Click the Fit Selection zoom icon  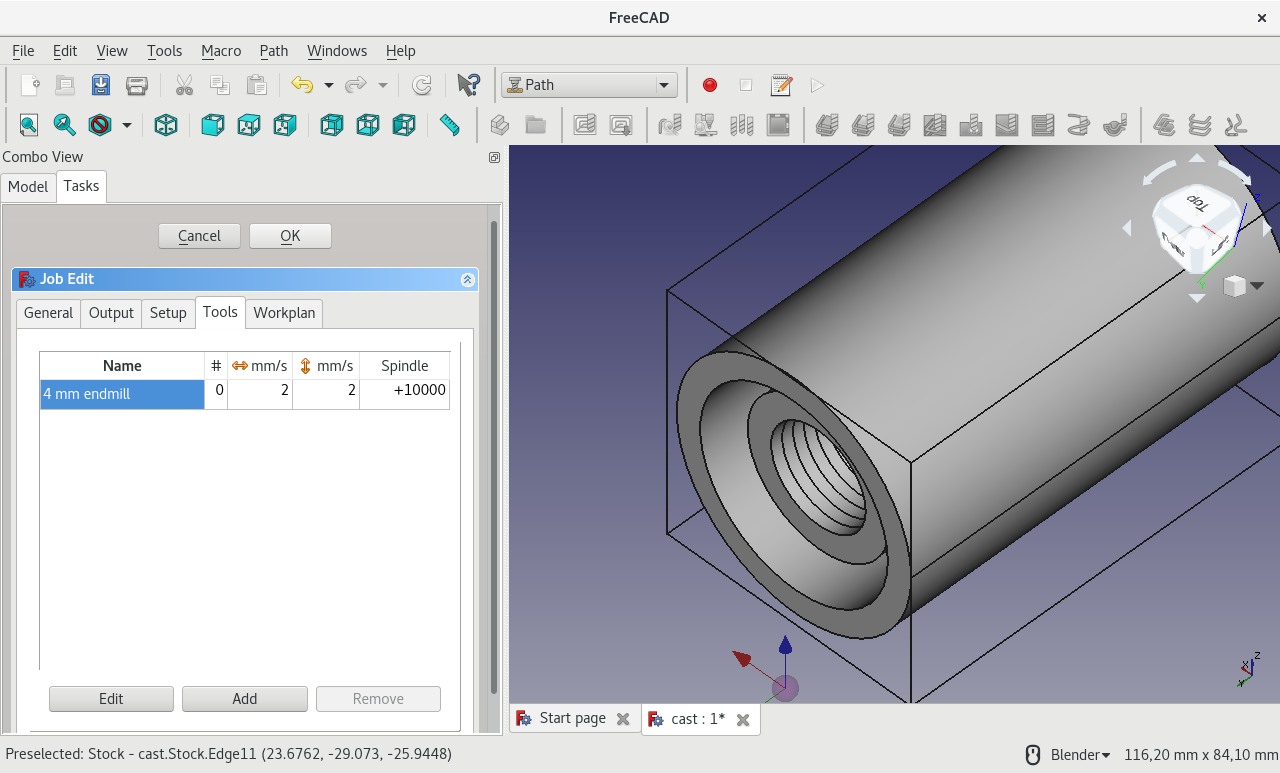point(64,125)
